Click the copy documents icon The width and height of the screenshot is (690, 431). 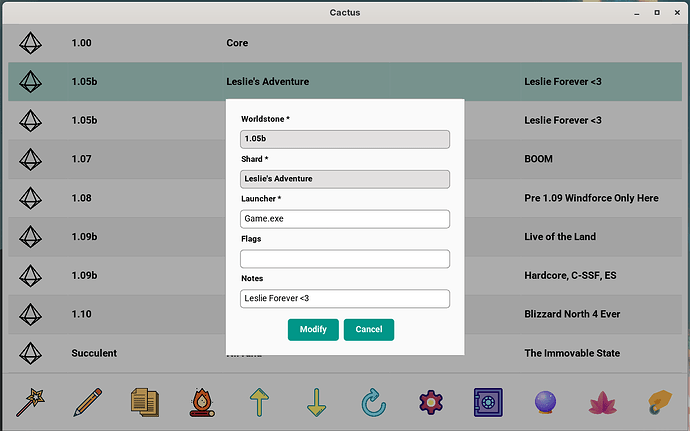(145, 402)
